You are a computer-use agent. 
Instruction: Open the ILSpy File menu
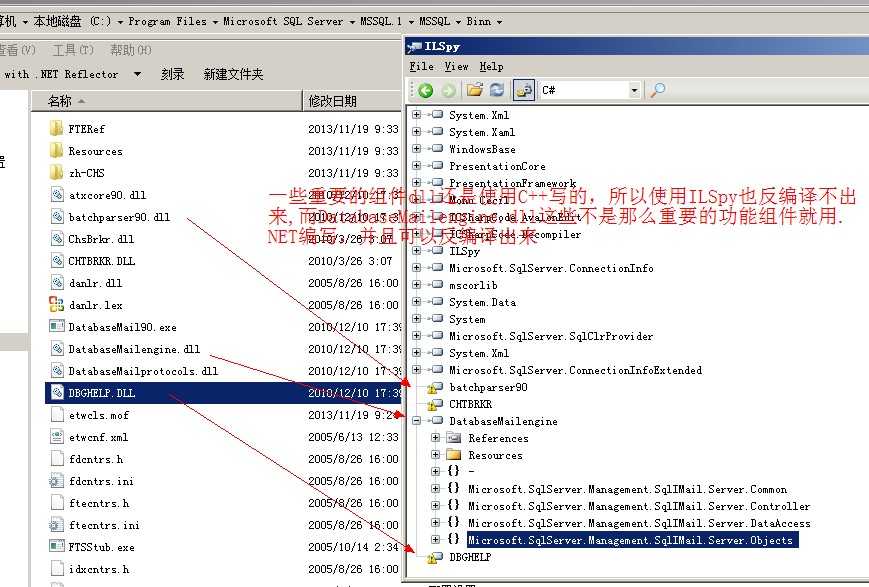click(421, 67)
